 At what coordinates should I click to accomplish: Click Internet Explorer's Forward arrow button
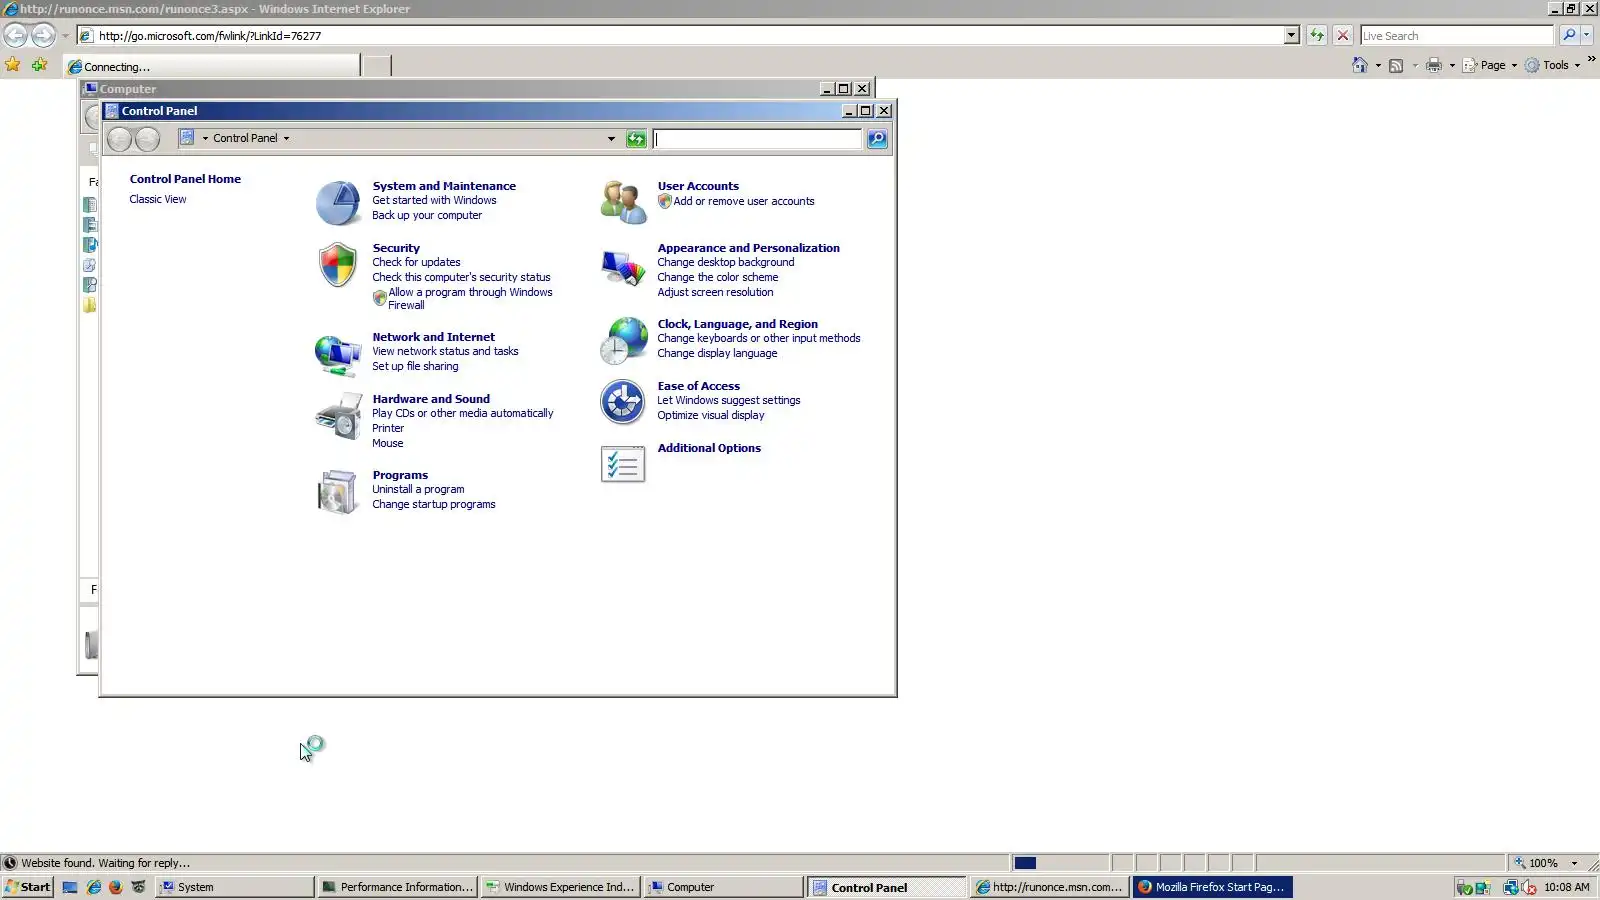tap(43, 35)
